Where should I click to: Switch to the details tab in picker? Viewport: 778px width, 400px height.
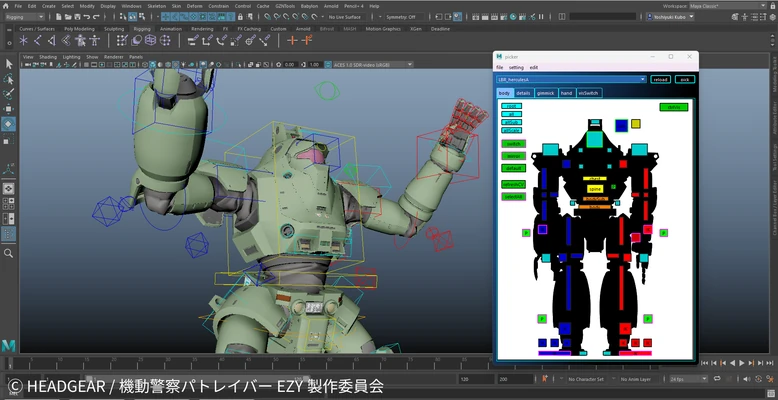click(x=523, y=93)
